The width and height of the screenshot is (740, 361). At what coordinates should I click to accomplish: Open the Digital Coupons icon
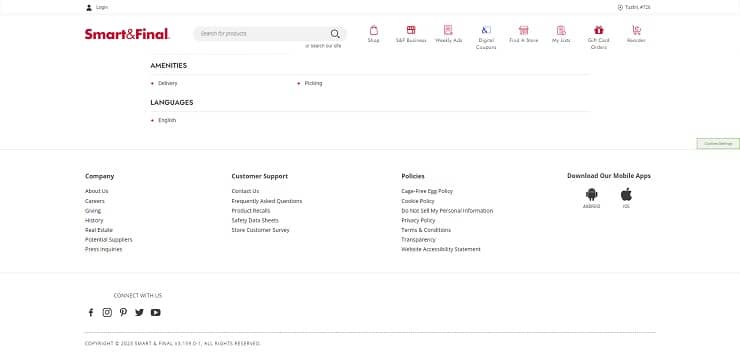[x=486, y=30]
